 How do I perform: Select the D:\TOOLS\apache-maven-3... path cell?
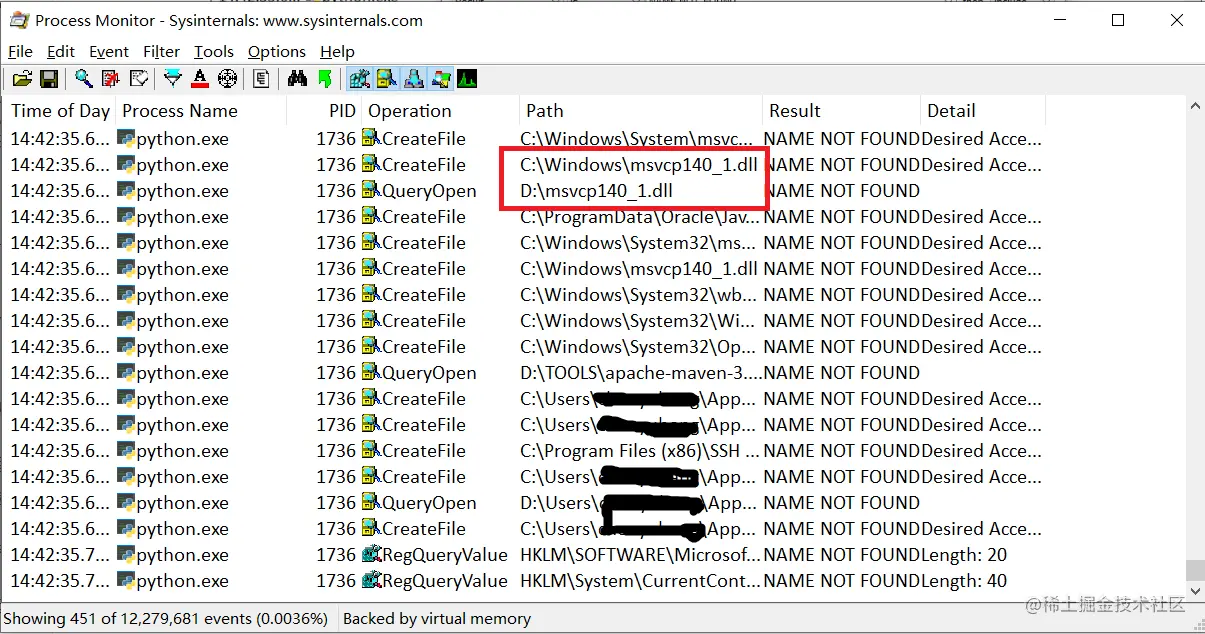pos(640,373)
